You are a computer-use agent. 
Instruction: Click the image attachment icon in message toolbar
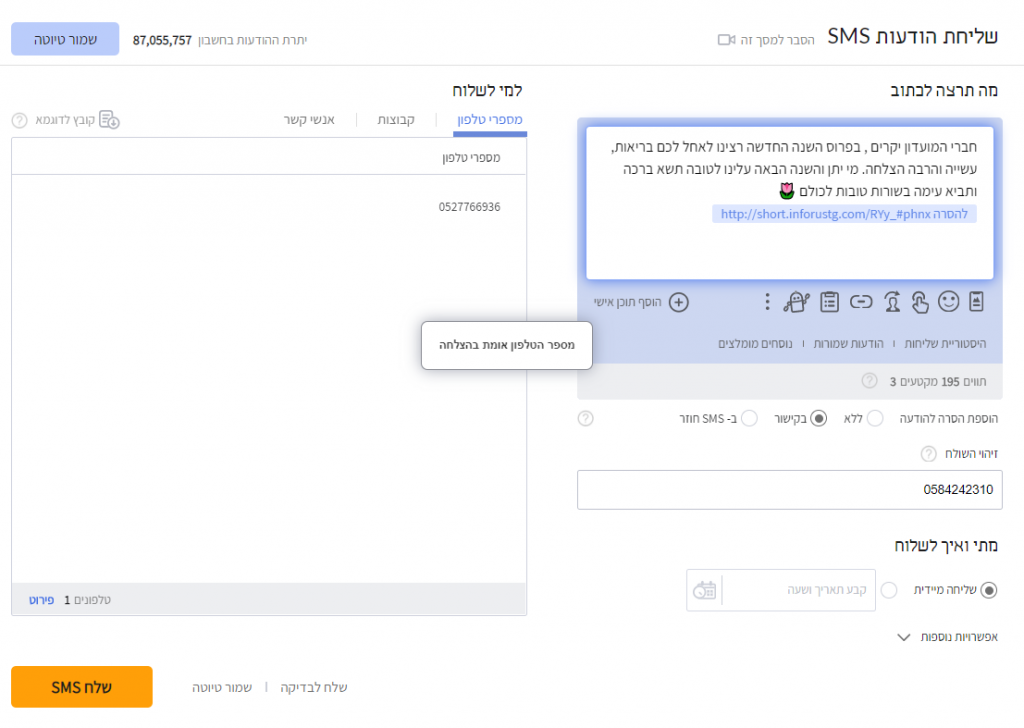point(977,301)
